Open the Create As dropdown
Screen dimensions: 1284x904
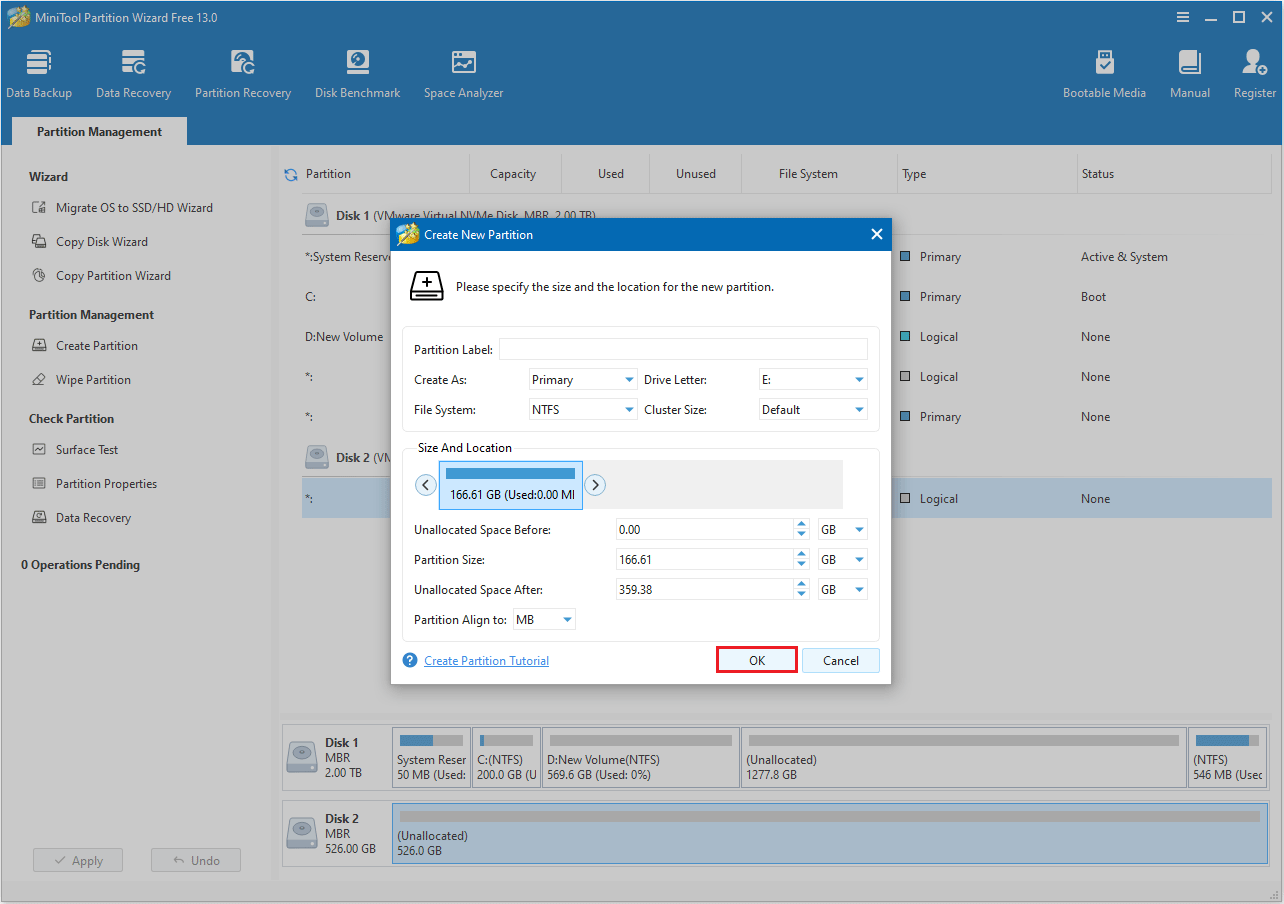click(583, 379)
